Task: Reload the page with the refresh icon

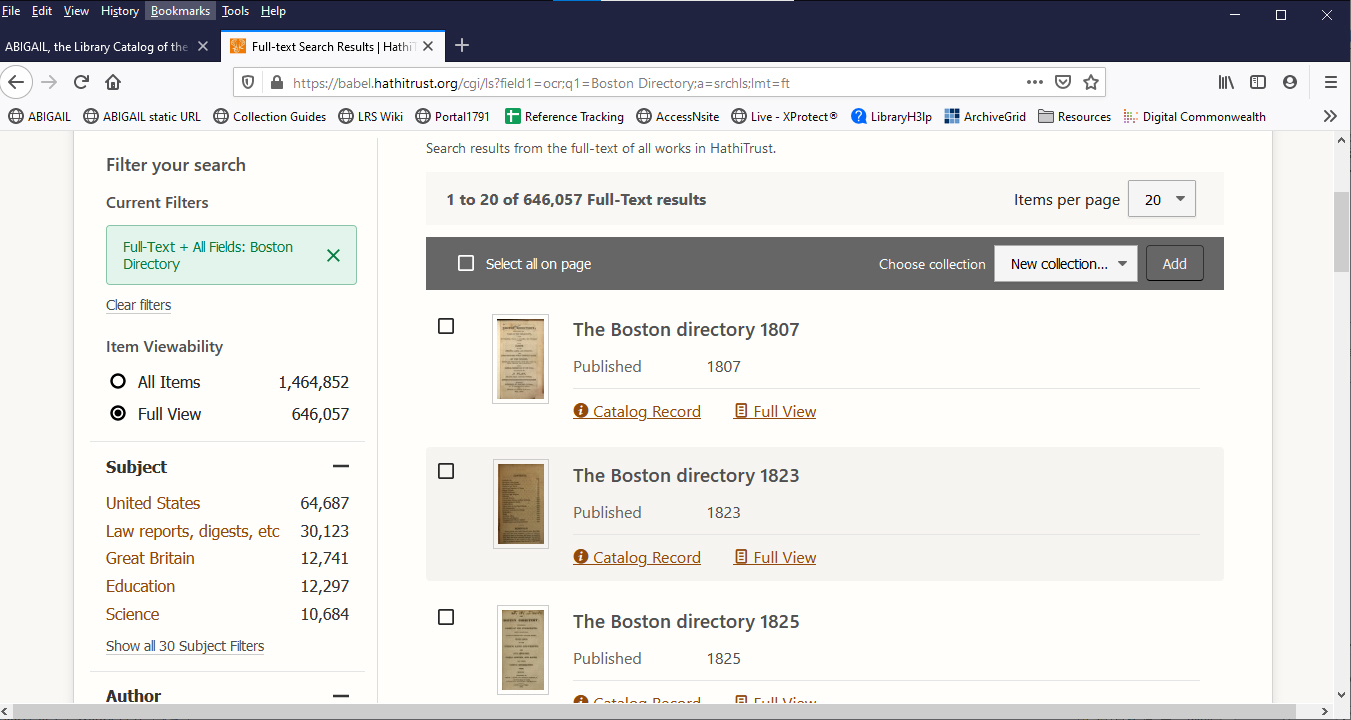Action: point(82,82)
